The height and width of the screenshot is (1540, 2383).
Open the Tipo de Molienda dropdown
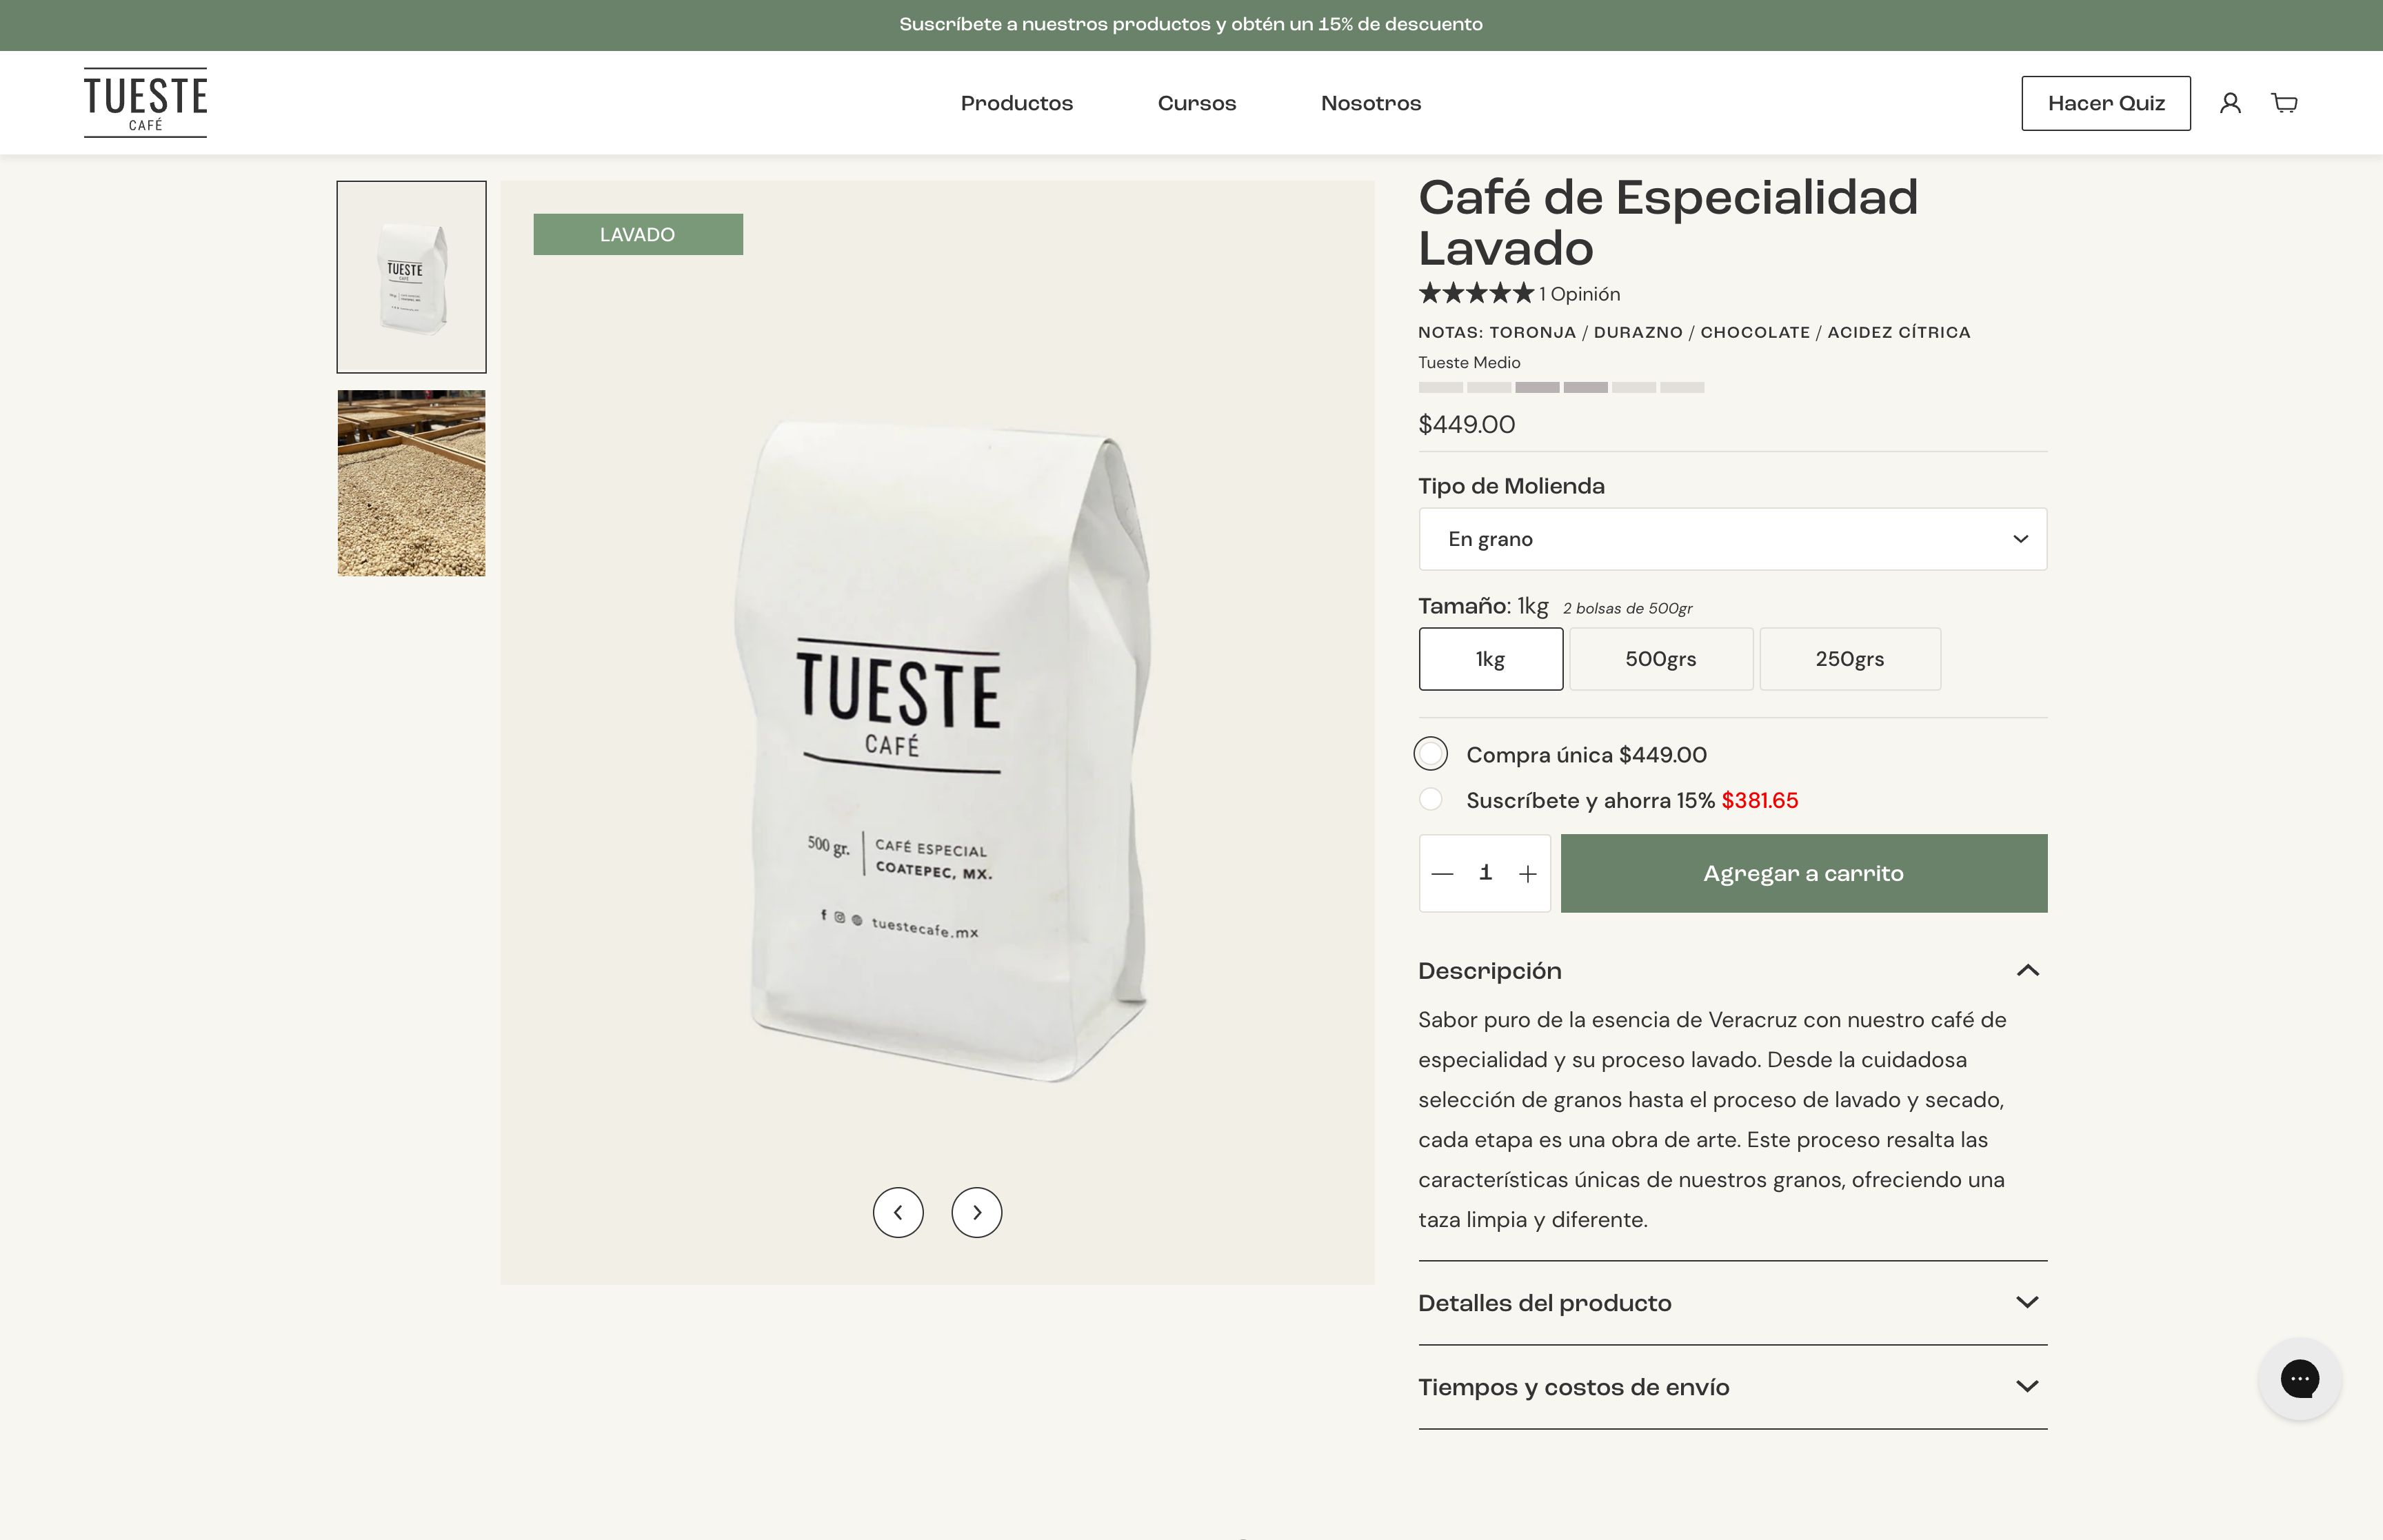[x=1732, y=538]
